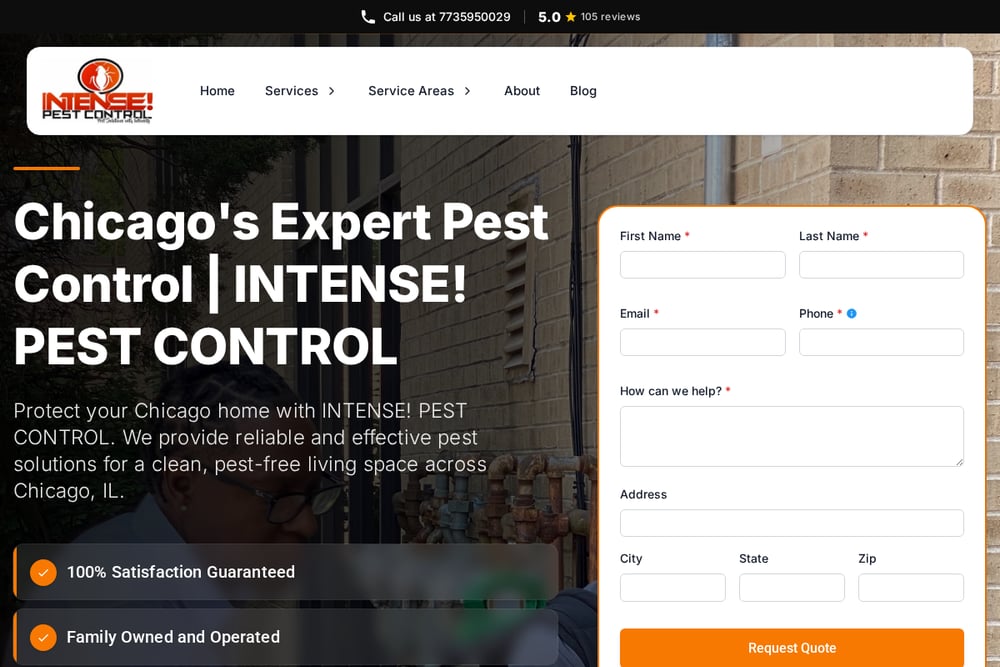Click the Call us at 7735950029 link
Screen dimensions: 1000x667
coord(436,17)
